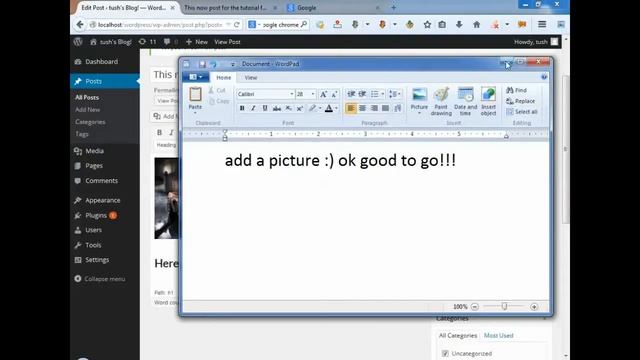Screen dimensions: 640x360
Task: Click Paint drawing in Insert group
Action: pos(441,101)
